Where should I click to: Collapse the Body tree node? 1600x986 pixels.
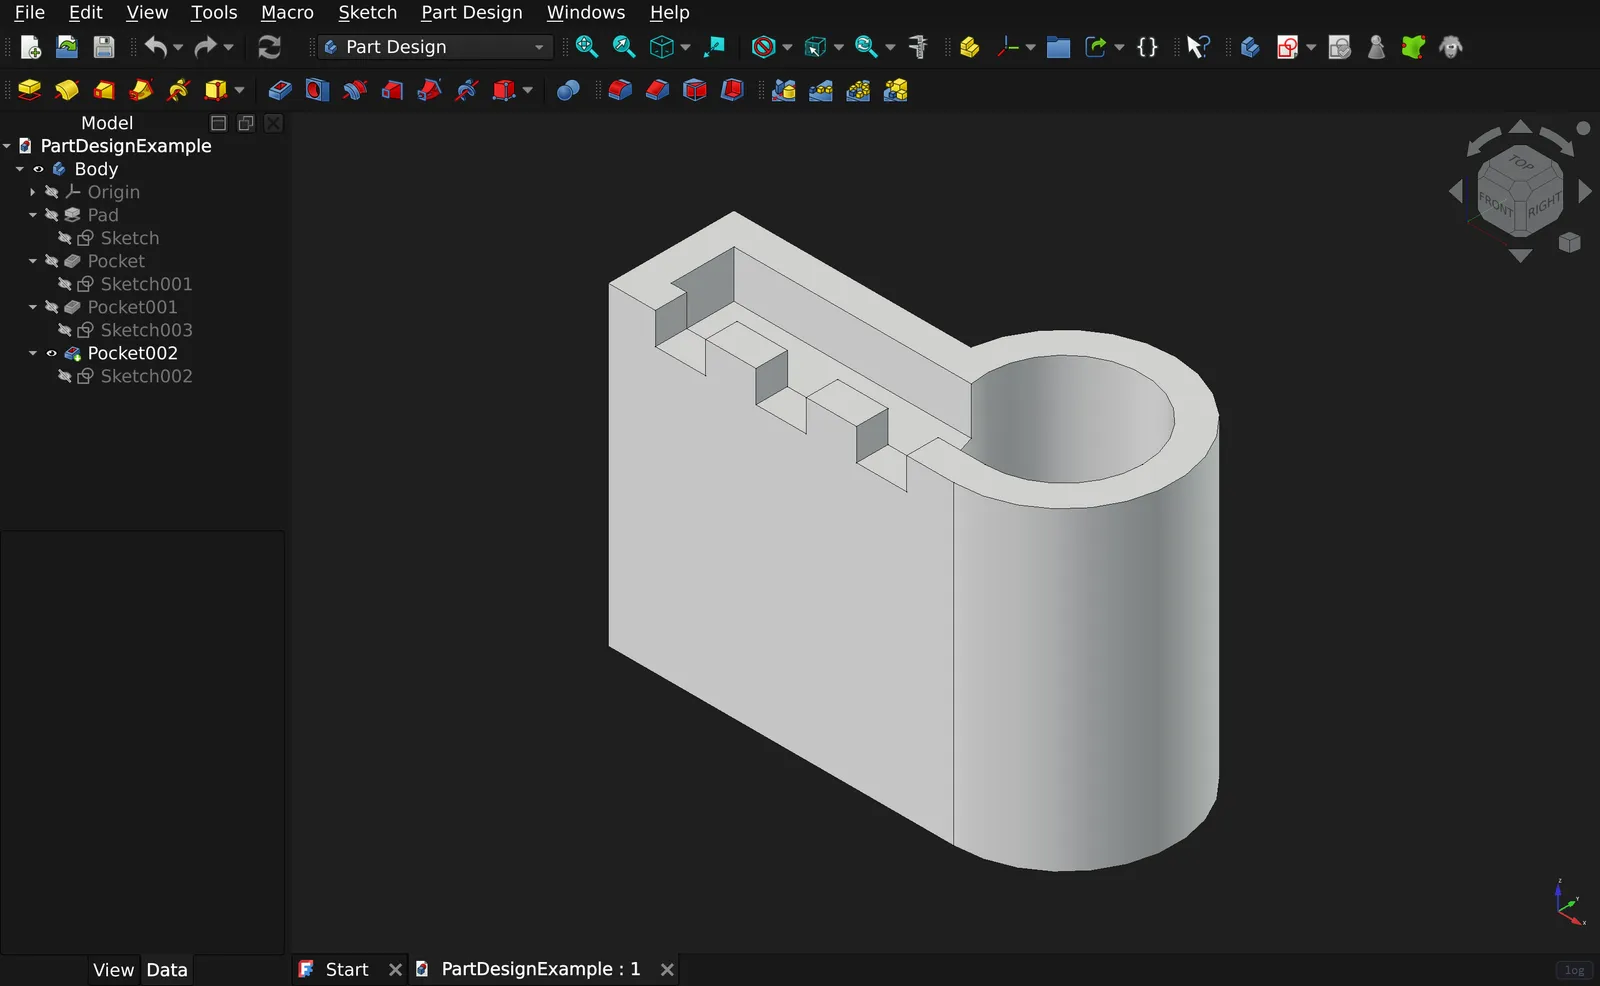tap(20, 169)
